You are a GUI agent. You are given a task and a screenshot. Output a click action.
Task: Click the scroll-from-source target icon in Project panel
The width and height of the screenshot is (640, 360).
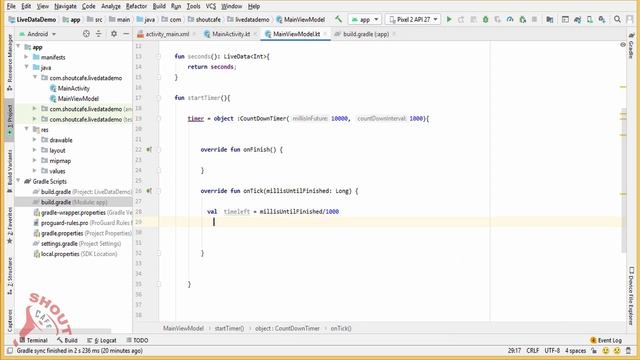[x=86, y=34]
